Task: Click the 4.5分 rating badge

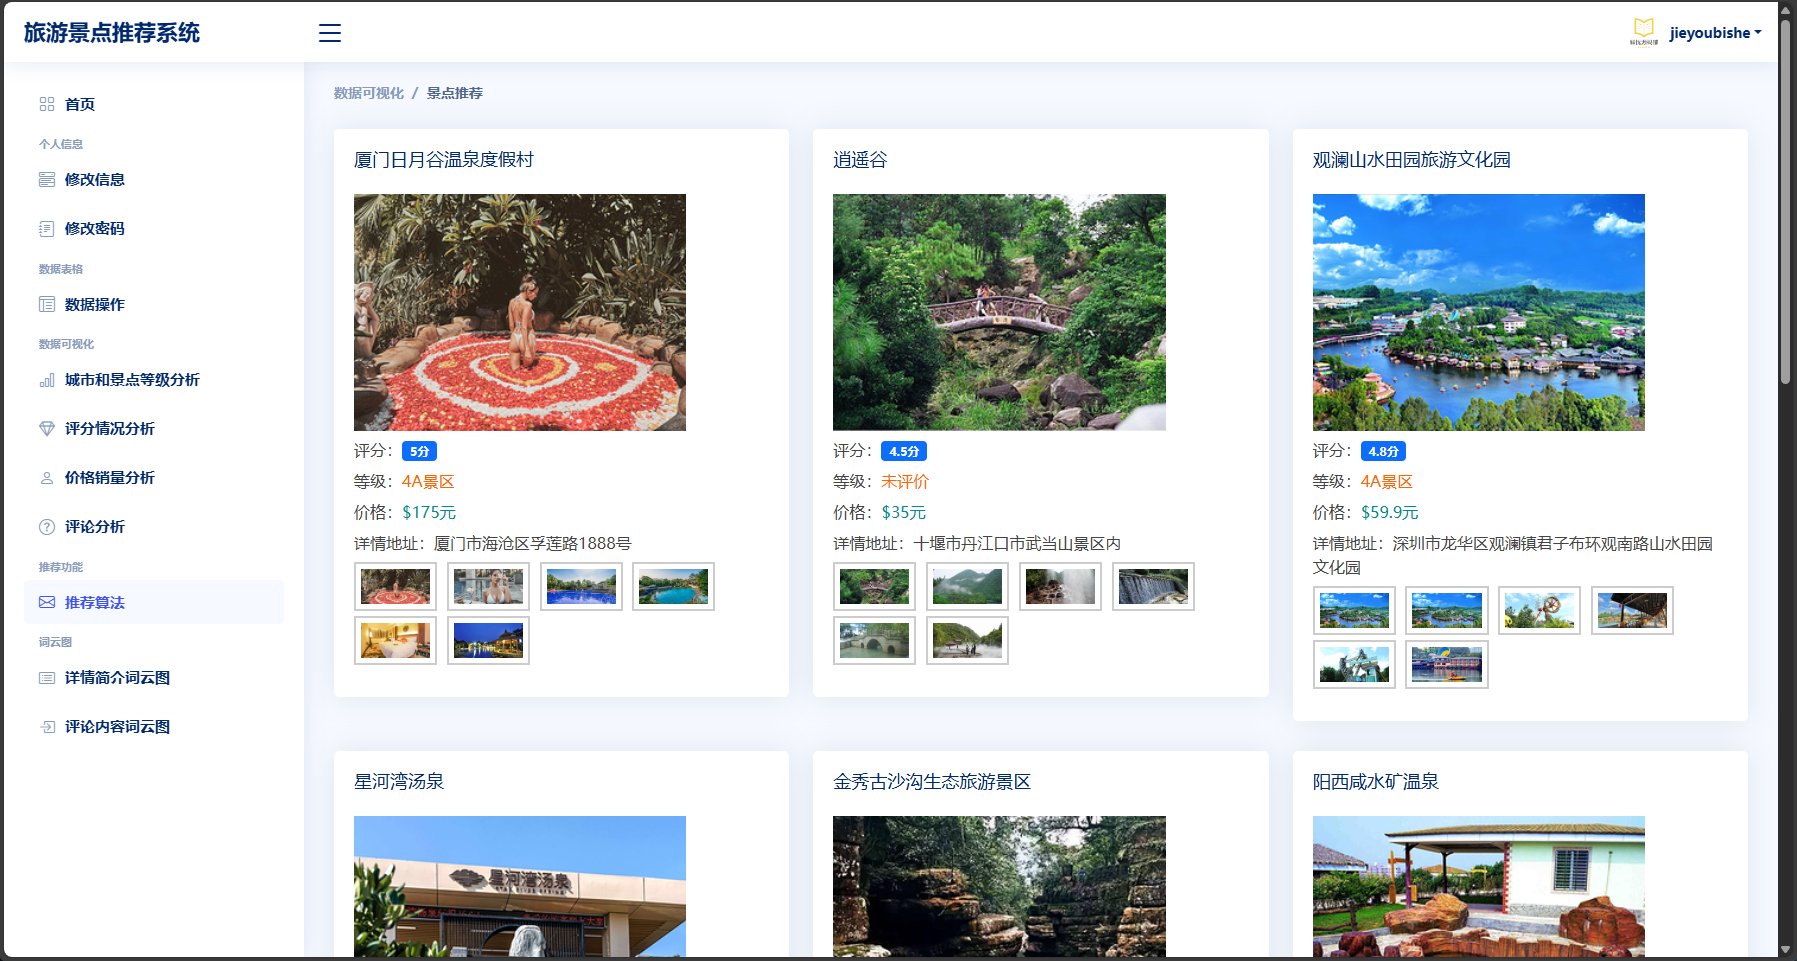Action: pyautogui.click(x=904, y=452)
